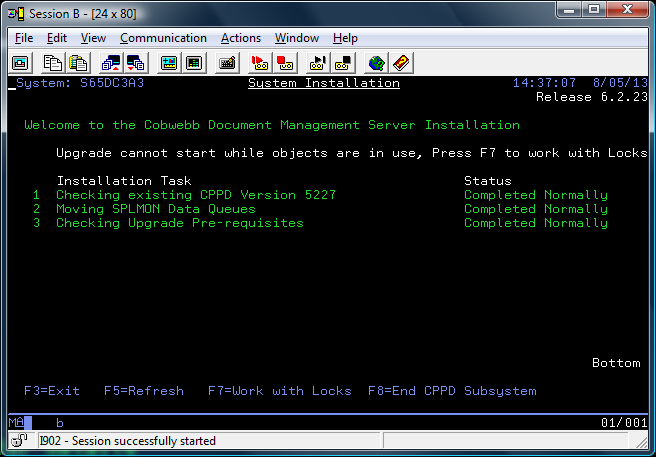
Task: Click task 'Checking Upgrade Pre-requisites'
Action: [x=180, y=223]
